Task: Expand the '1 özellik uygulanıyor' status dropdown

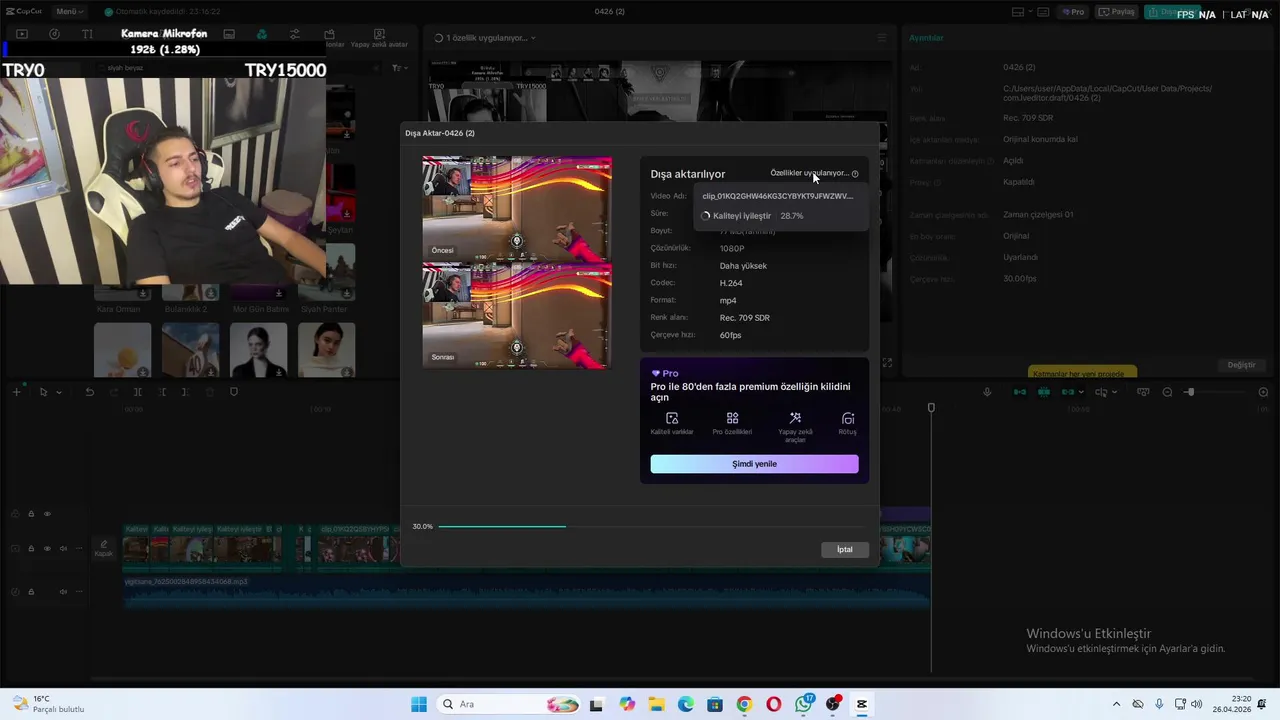Action: click(485, 38)
